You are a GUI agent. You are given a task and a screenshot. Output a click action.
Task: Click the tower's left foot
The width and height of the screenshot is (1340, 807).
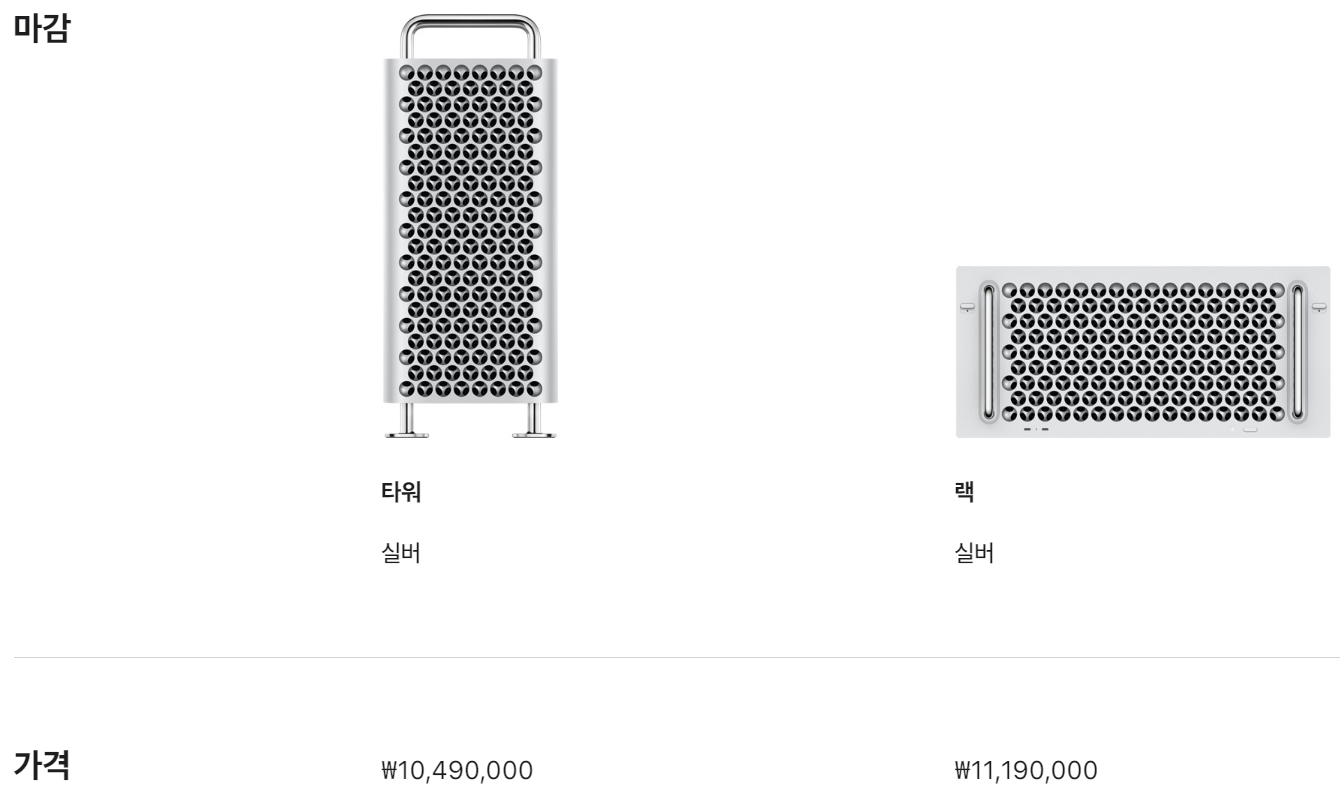point(407,420)
